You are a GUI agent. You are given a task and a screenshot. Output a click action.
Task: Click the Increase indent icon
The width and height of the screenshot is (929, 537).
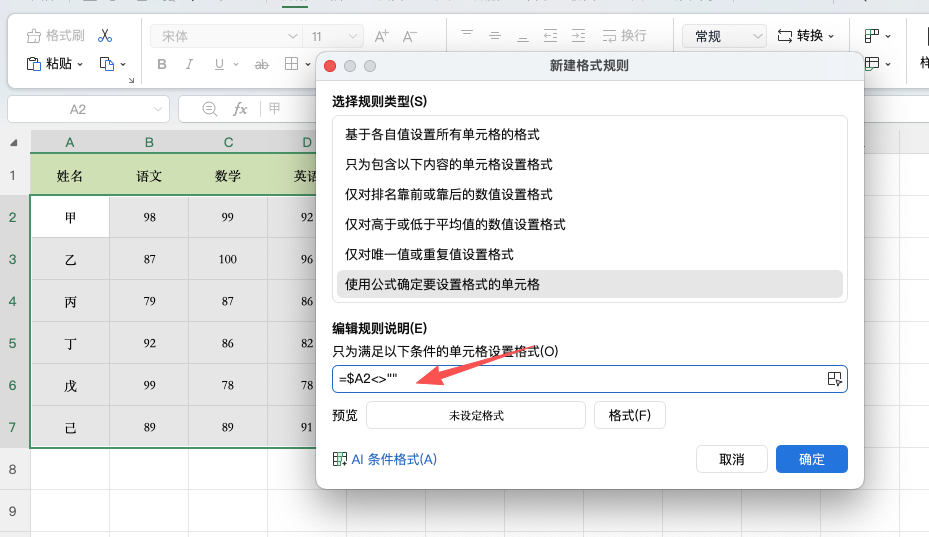click(578, 36)
